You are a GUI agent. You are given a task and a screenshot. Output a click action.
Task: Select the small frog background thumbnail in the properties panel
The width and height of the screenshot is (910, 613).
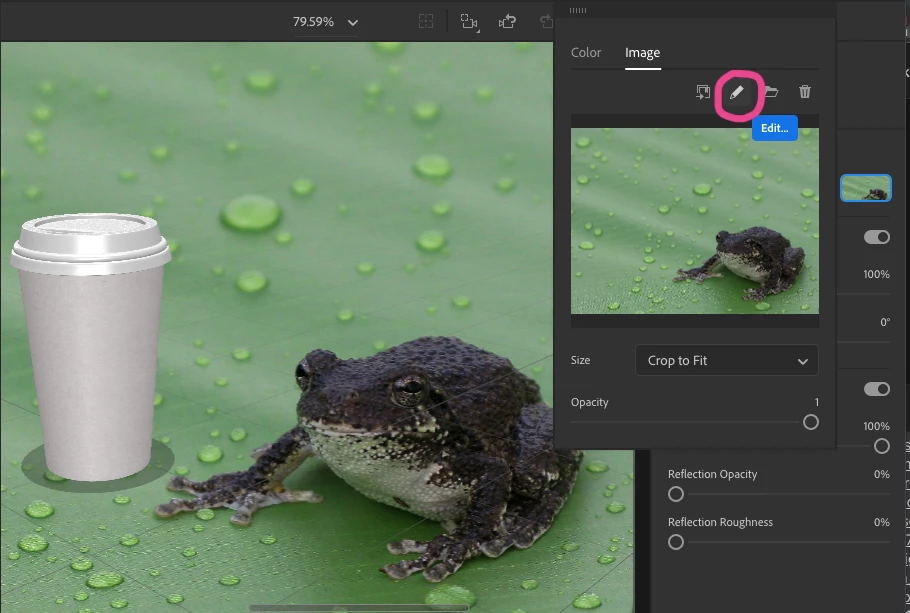865,188
